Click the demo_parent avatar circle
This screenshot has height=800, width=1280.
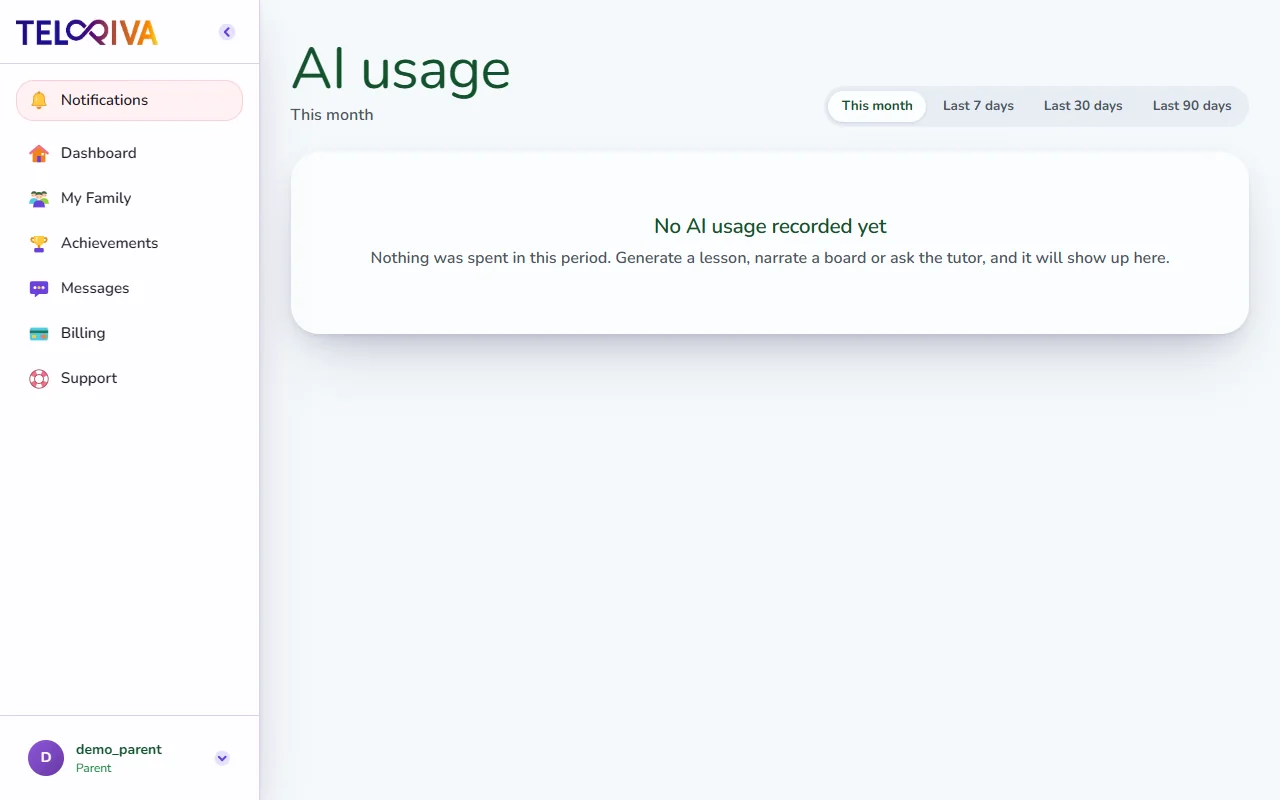(46, 758)
